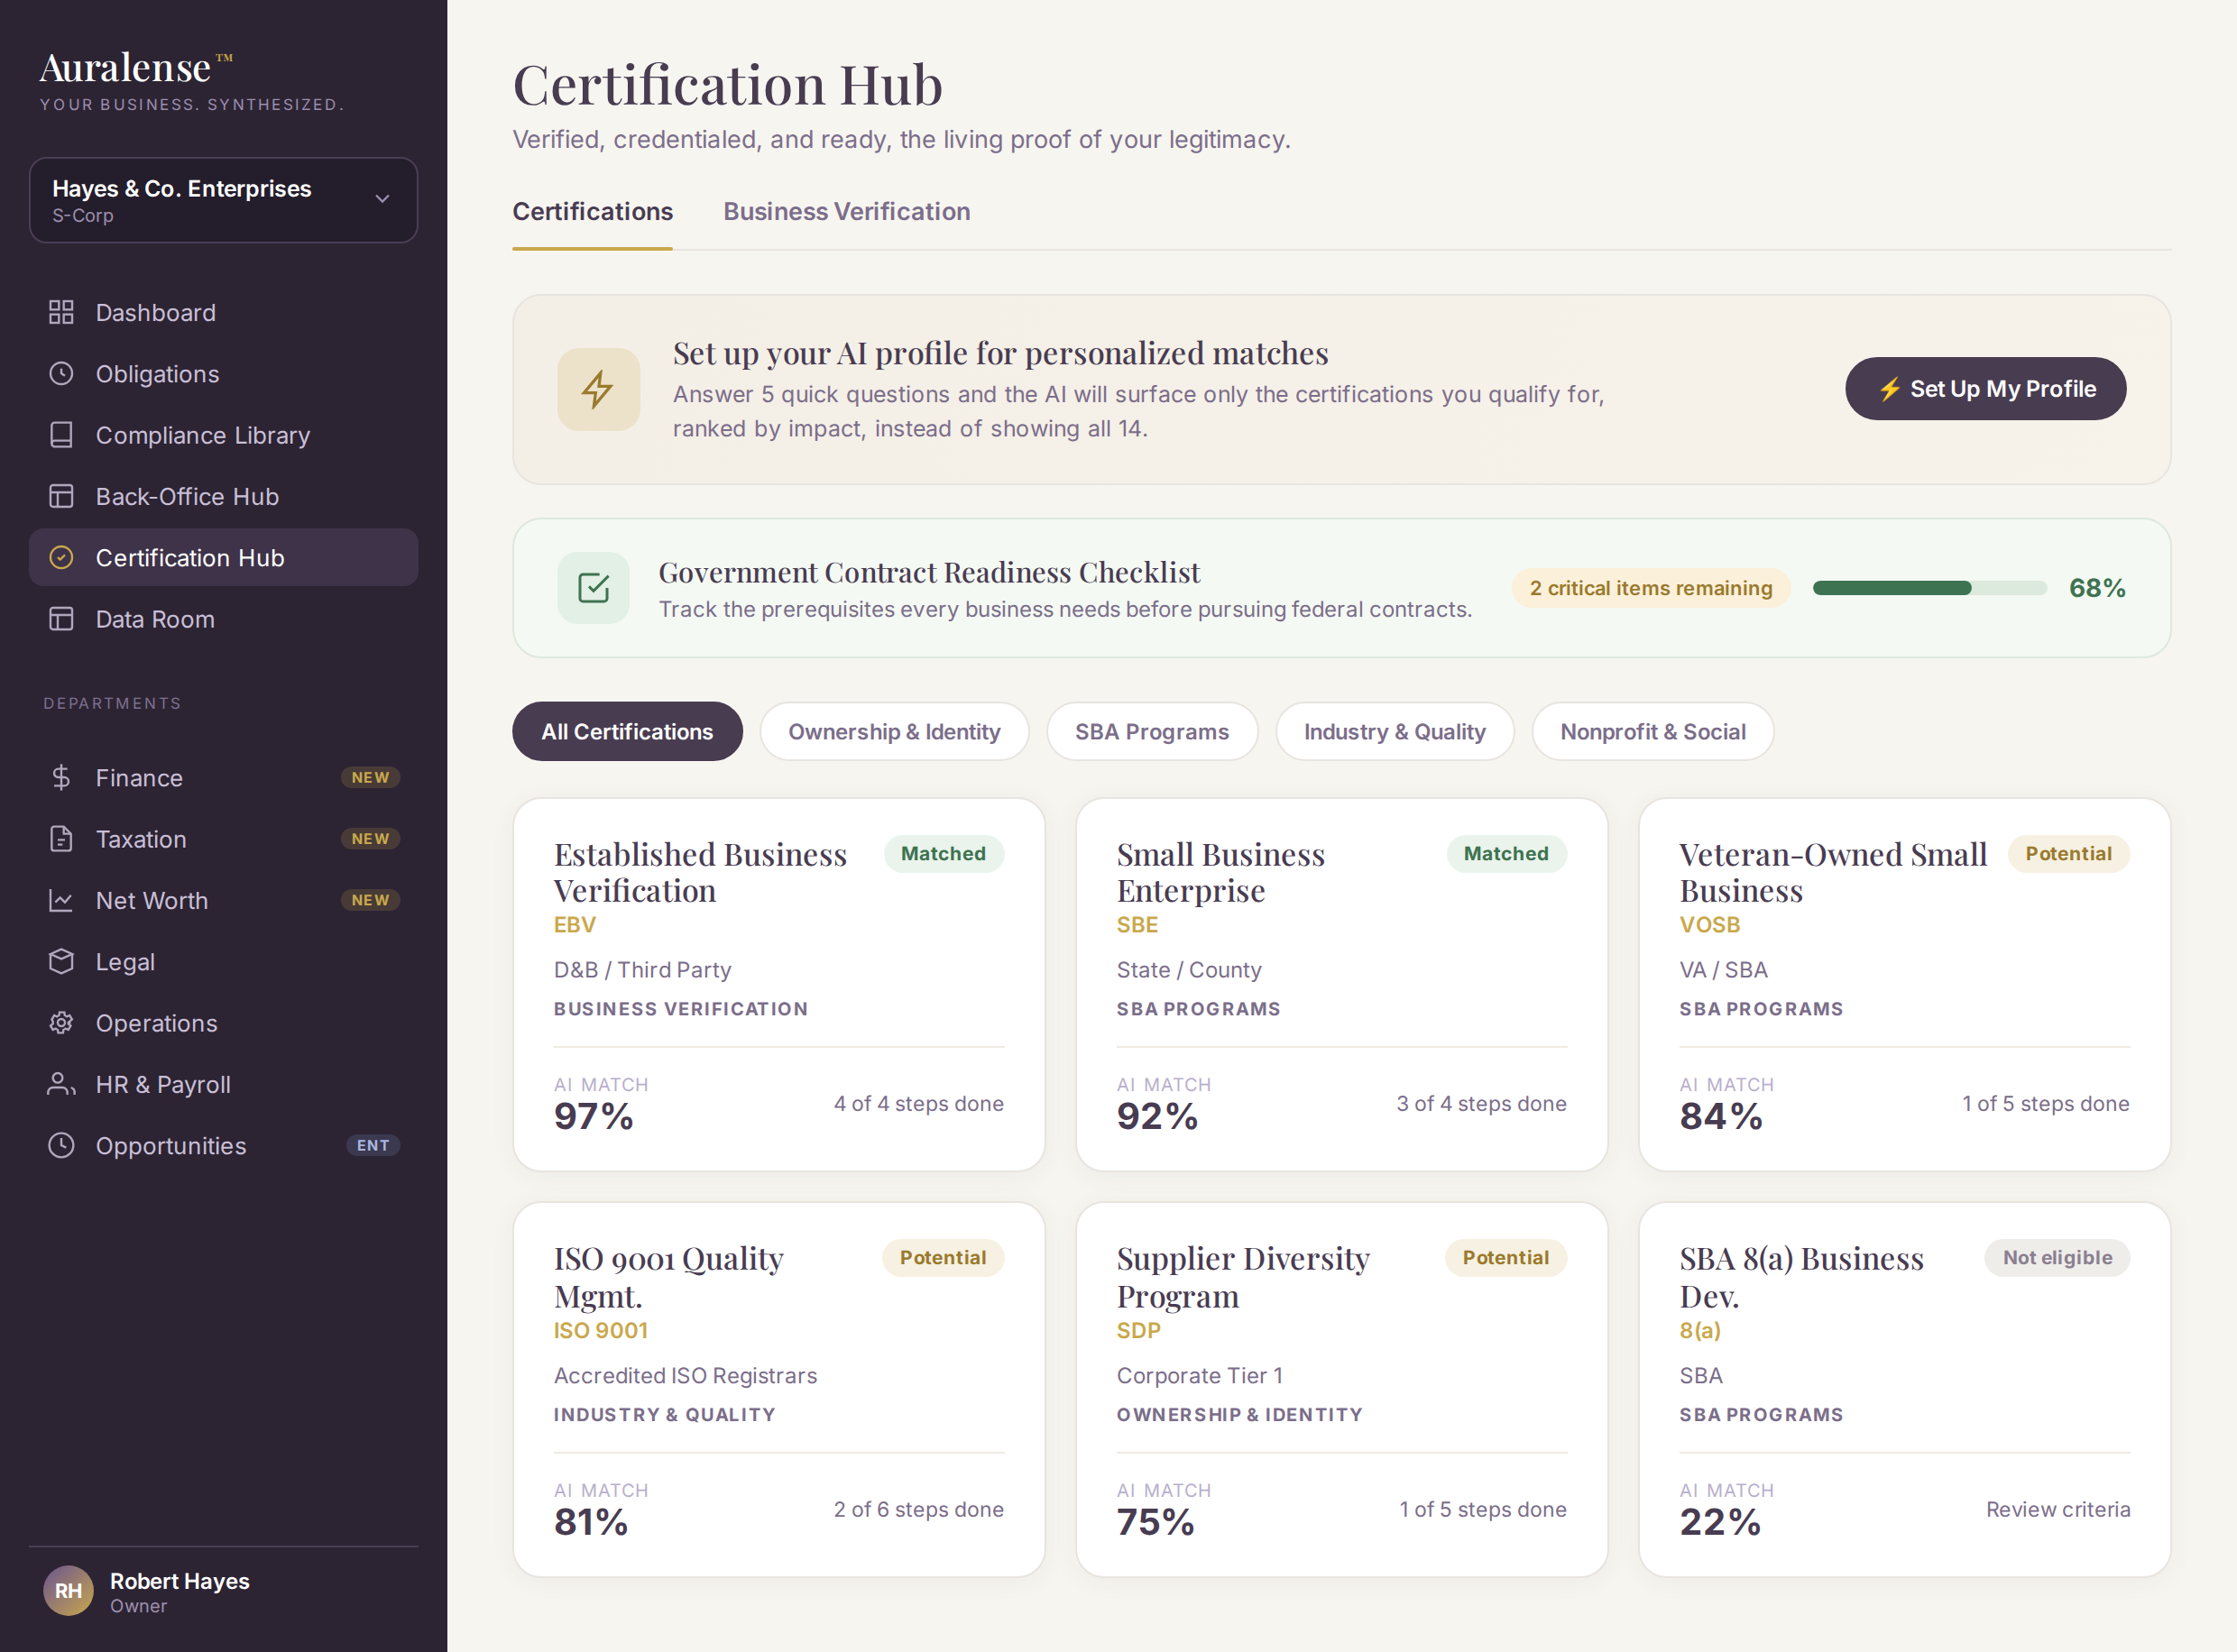Click the Dashboard grid icon
Screen dimensions: 2237x1652
pyautogui.click(x=61, y=312)
